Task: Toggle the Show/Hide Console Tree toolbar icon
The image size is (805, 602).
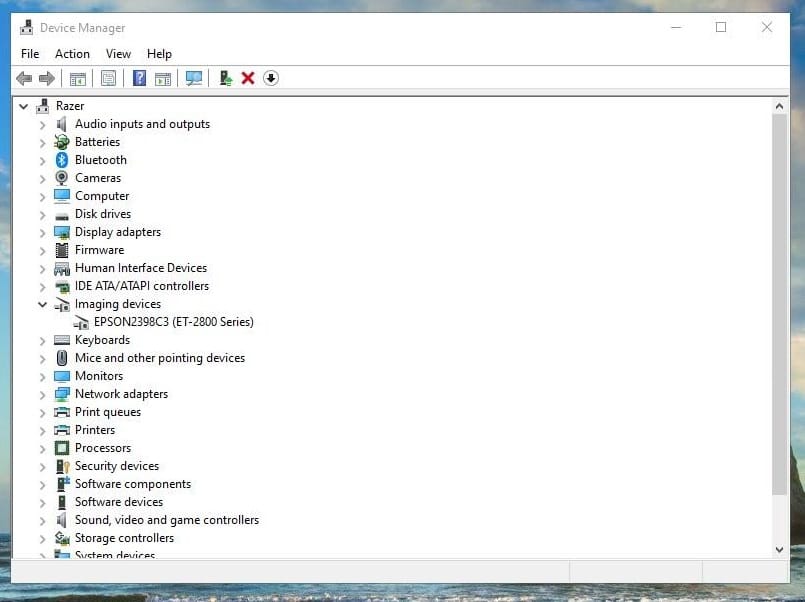Action: [78, 79]
